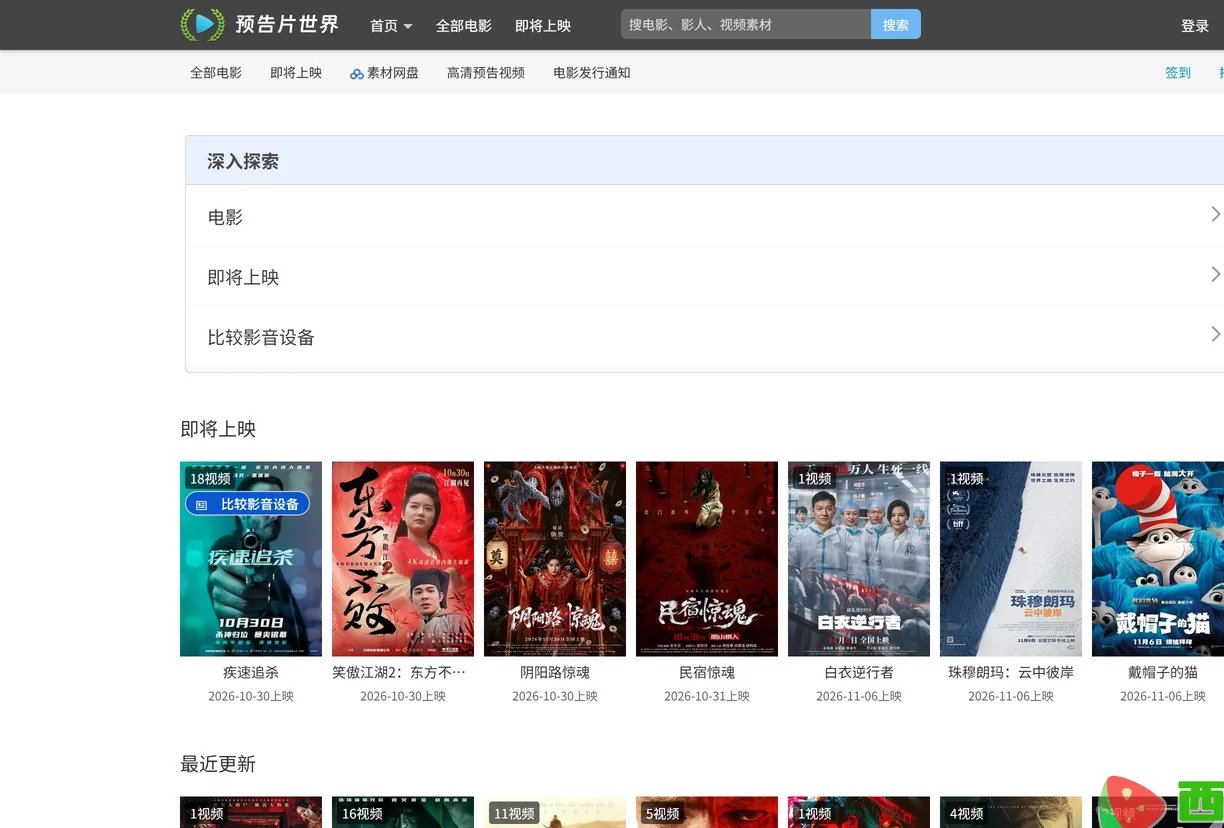Open 高清预告视频 tab
The width and height of the screenshot is (1224, 828).
486,73
